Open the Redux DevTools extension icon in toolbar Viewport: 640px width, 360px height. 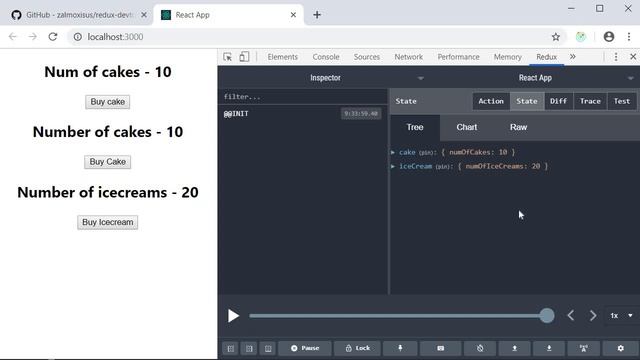click(581, 37)
